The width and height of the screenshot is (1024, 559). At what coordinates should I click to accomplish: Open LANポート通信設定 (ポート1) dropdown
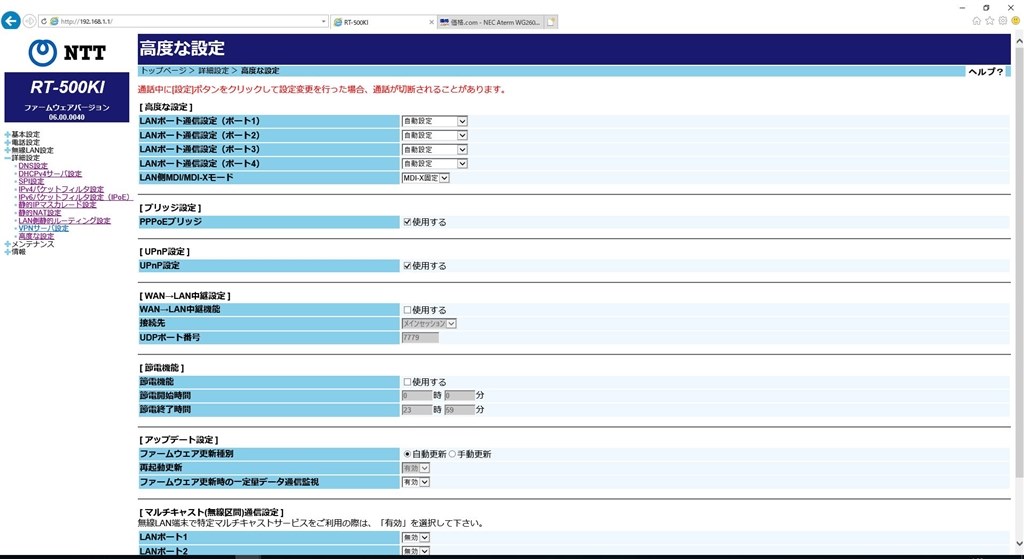point(434,121)
